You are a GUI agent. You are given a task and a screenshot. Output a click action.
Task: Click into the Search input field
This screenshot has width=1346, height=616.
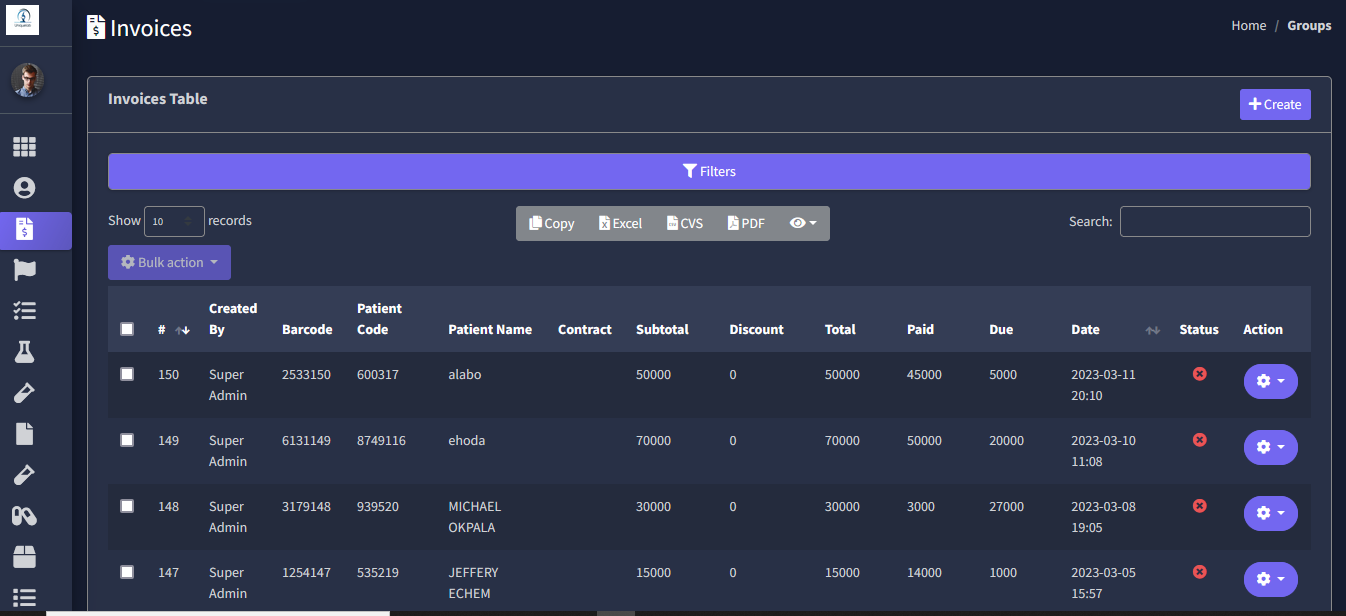1214,221
